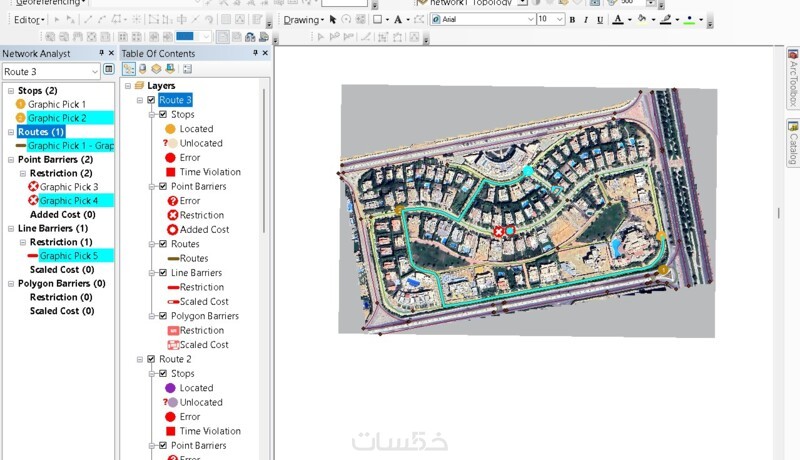Screen dimensions: 800x460
Task: Click the fill color paint bucket
Action: click(x=642, y=19)
